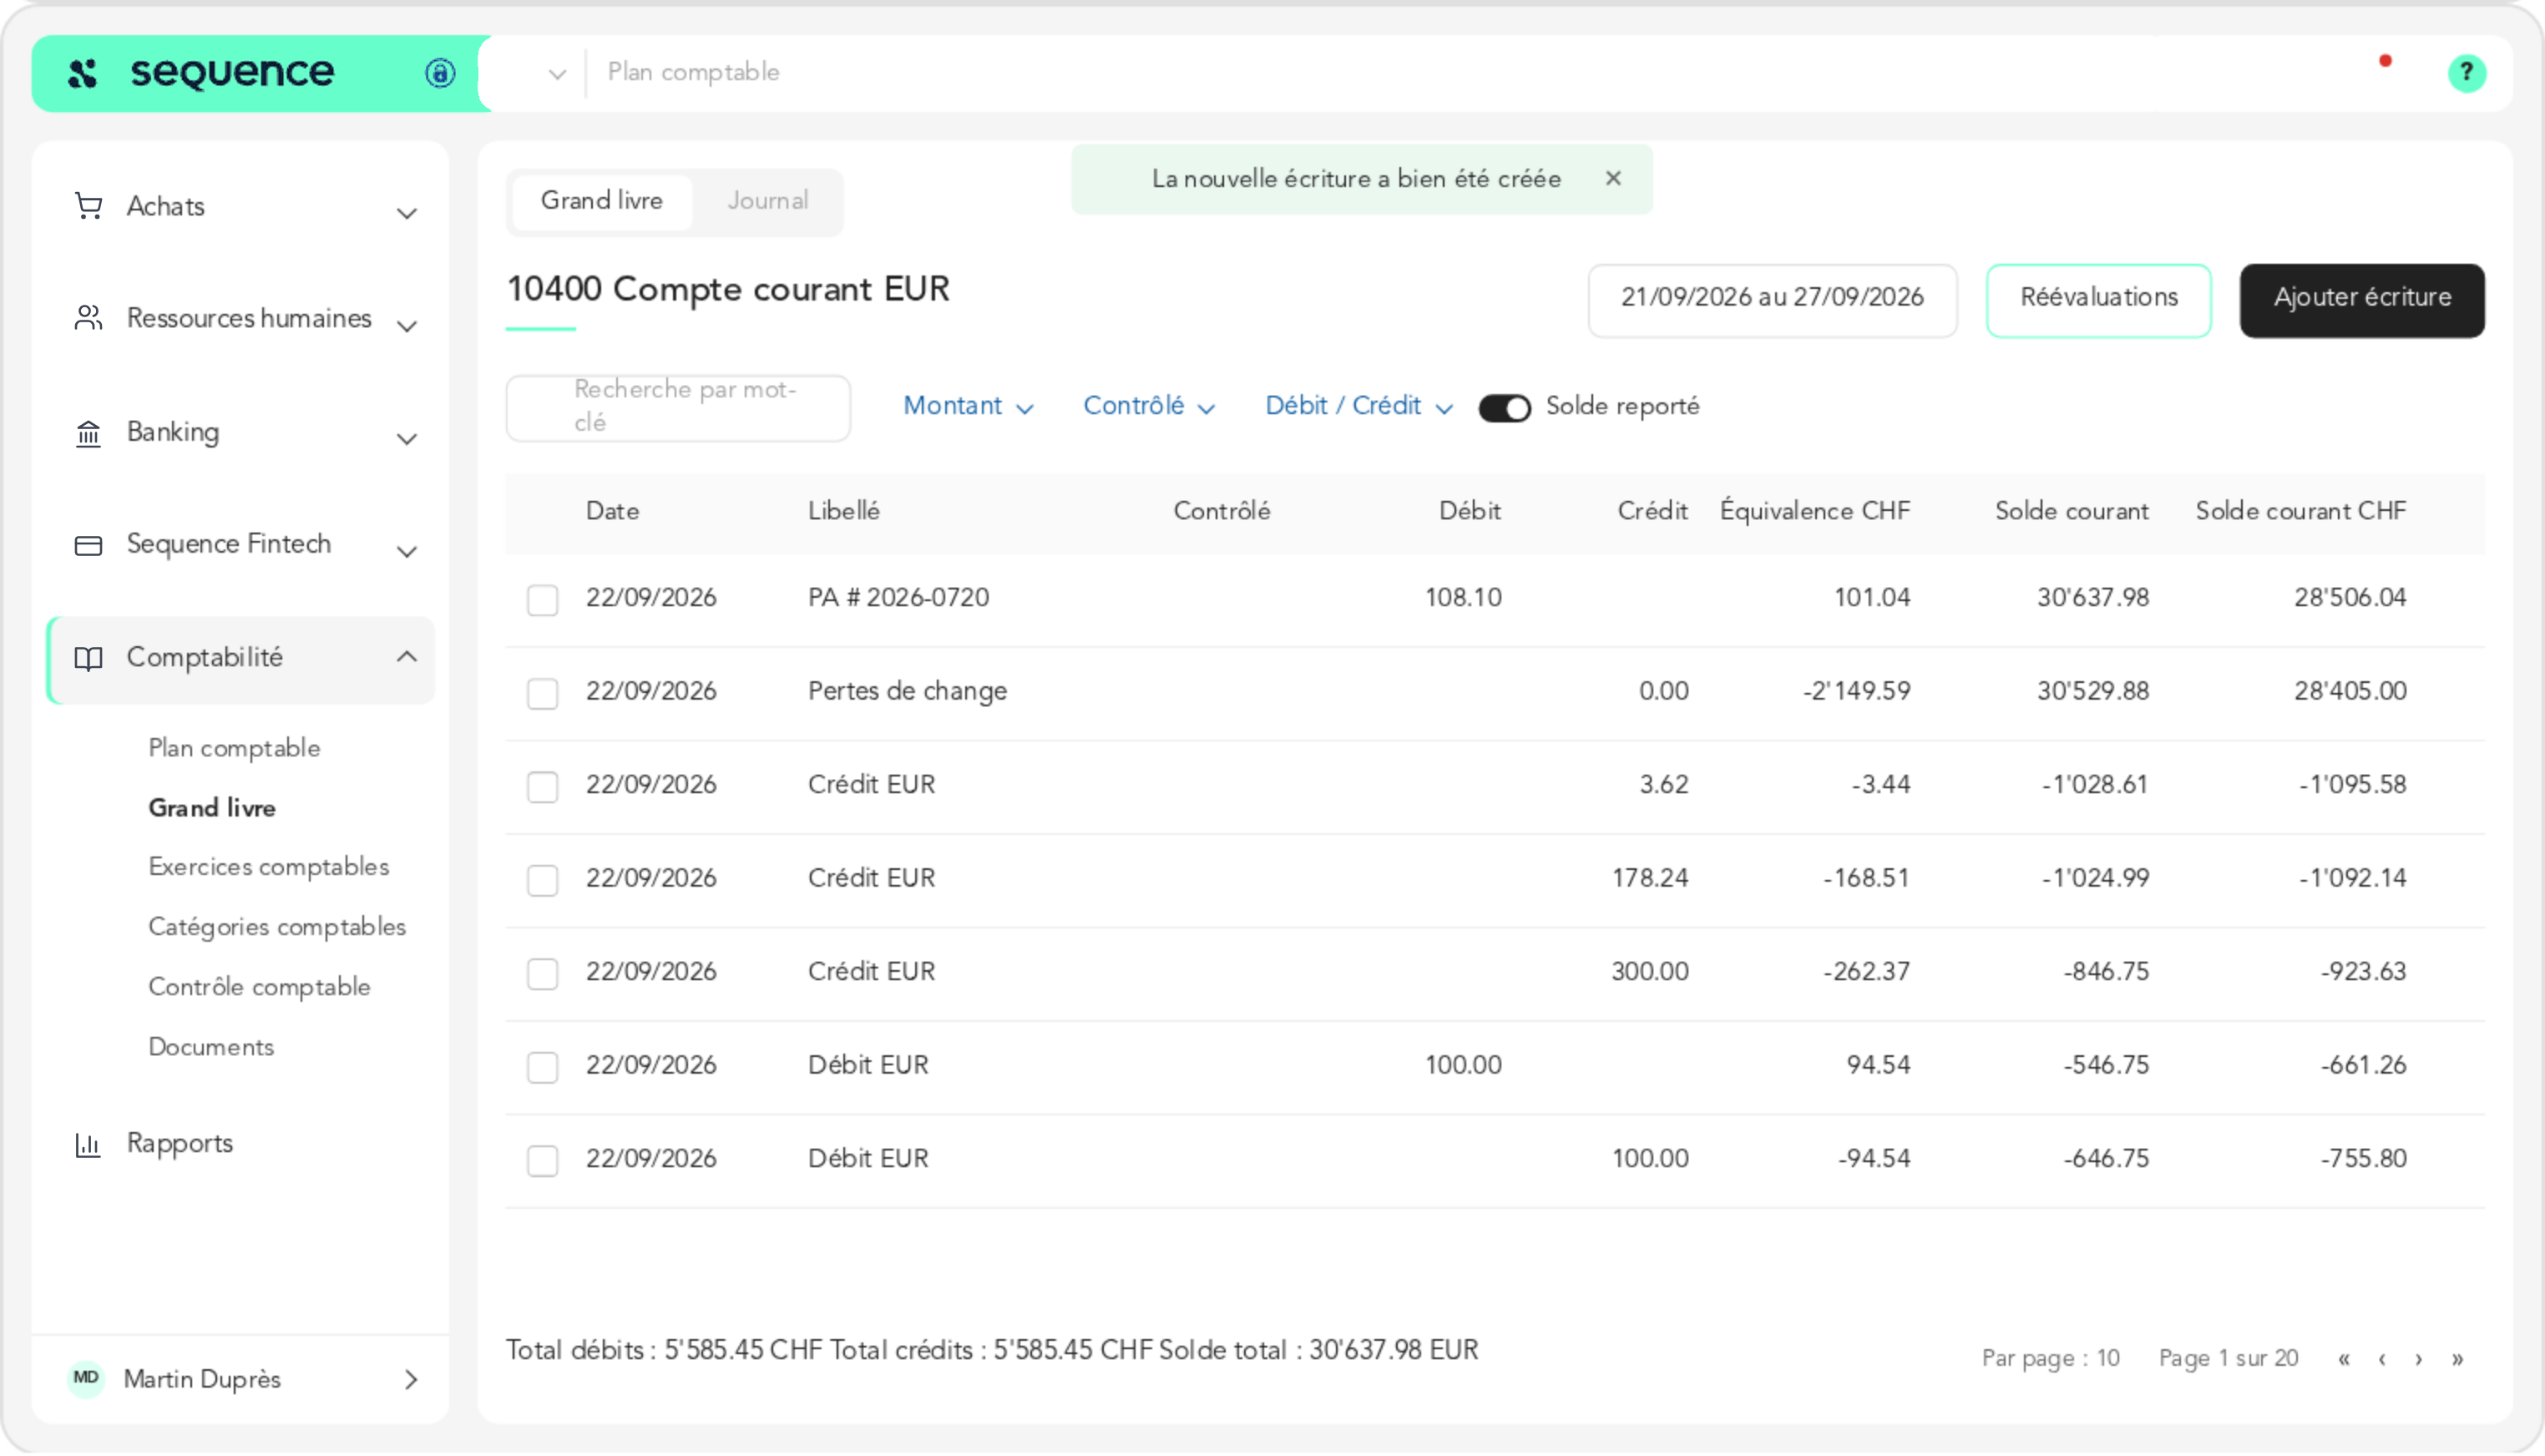Toggle the Solde reporté switch
Image resolution: width=2545 pixels, height=1456 pixels.
coord(1504,408)
